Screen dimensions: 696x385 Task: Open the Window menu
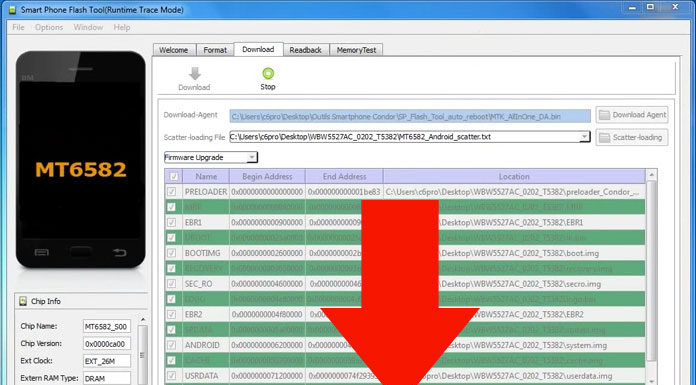tap(88, 28)
